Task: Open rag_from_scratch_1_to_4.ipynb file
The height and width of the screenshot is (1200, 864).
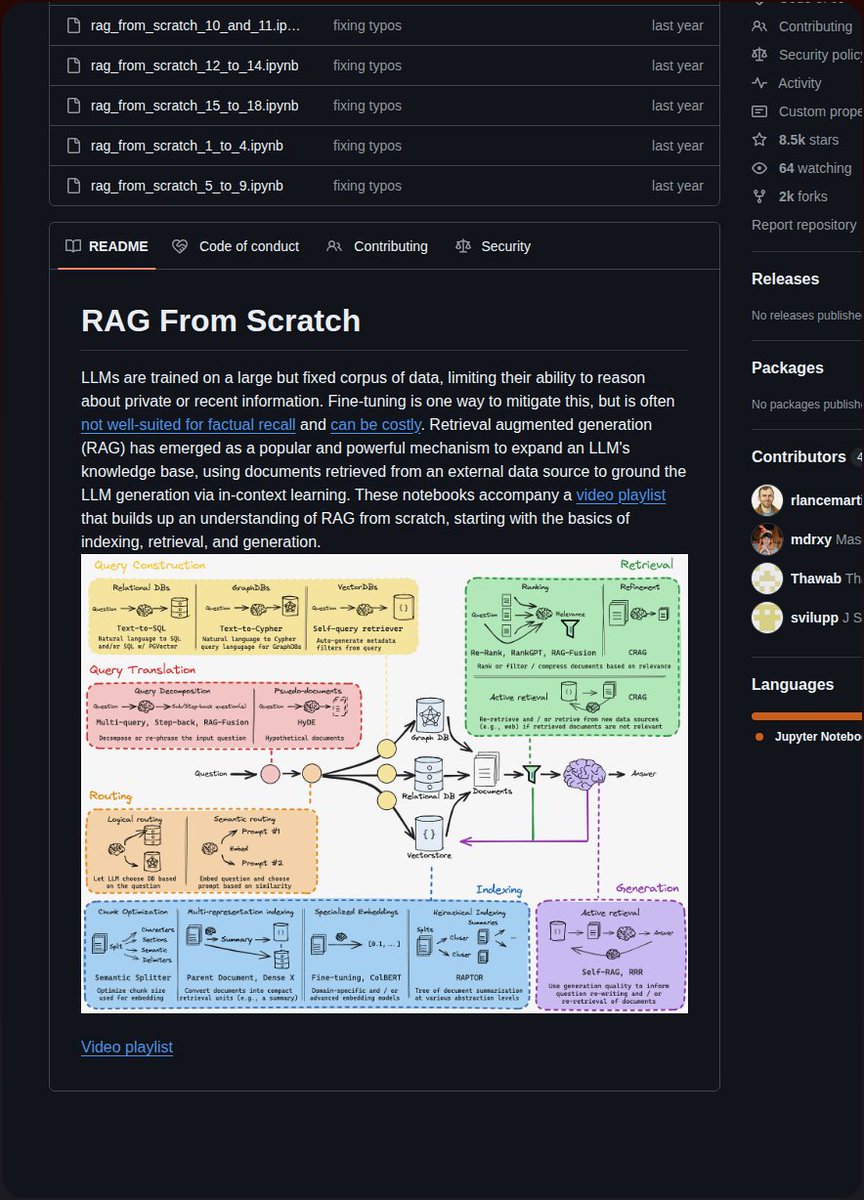Action: 187,145
